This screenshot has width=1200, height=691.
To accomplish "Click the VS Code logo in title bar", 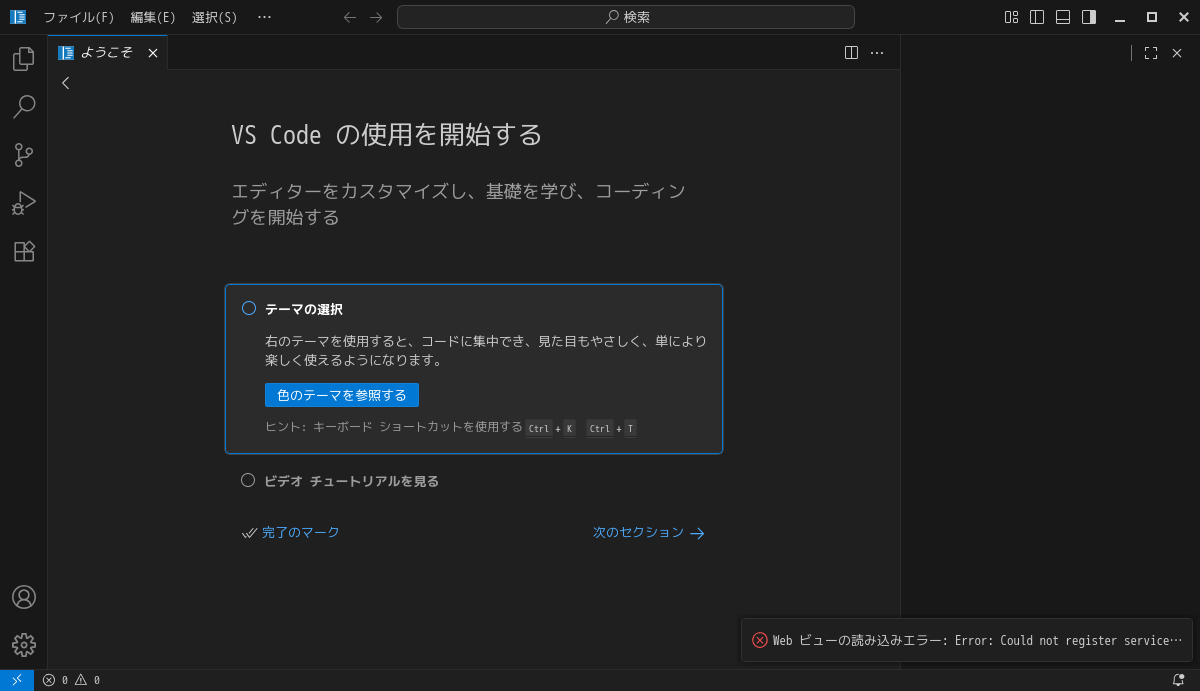I will (18, 17).
